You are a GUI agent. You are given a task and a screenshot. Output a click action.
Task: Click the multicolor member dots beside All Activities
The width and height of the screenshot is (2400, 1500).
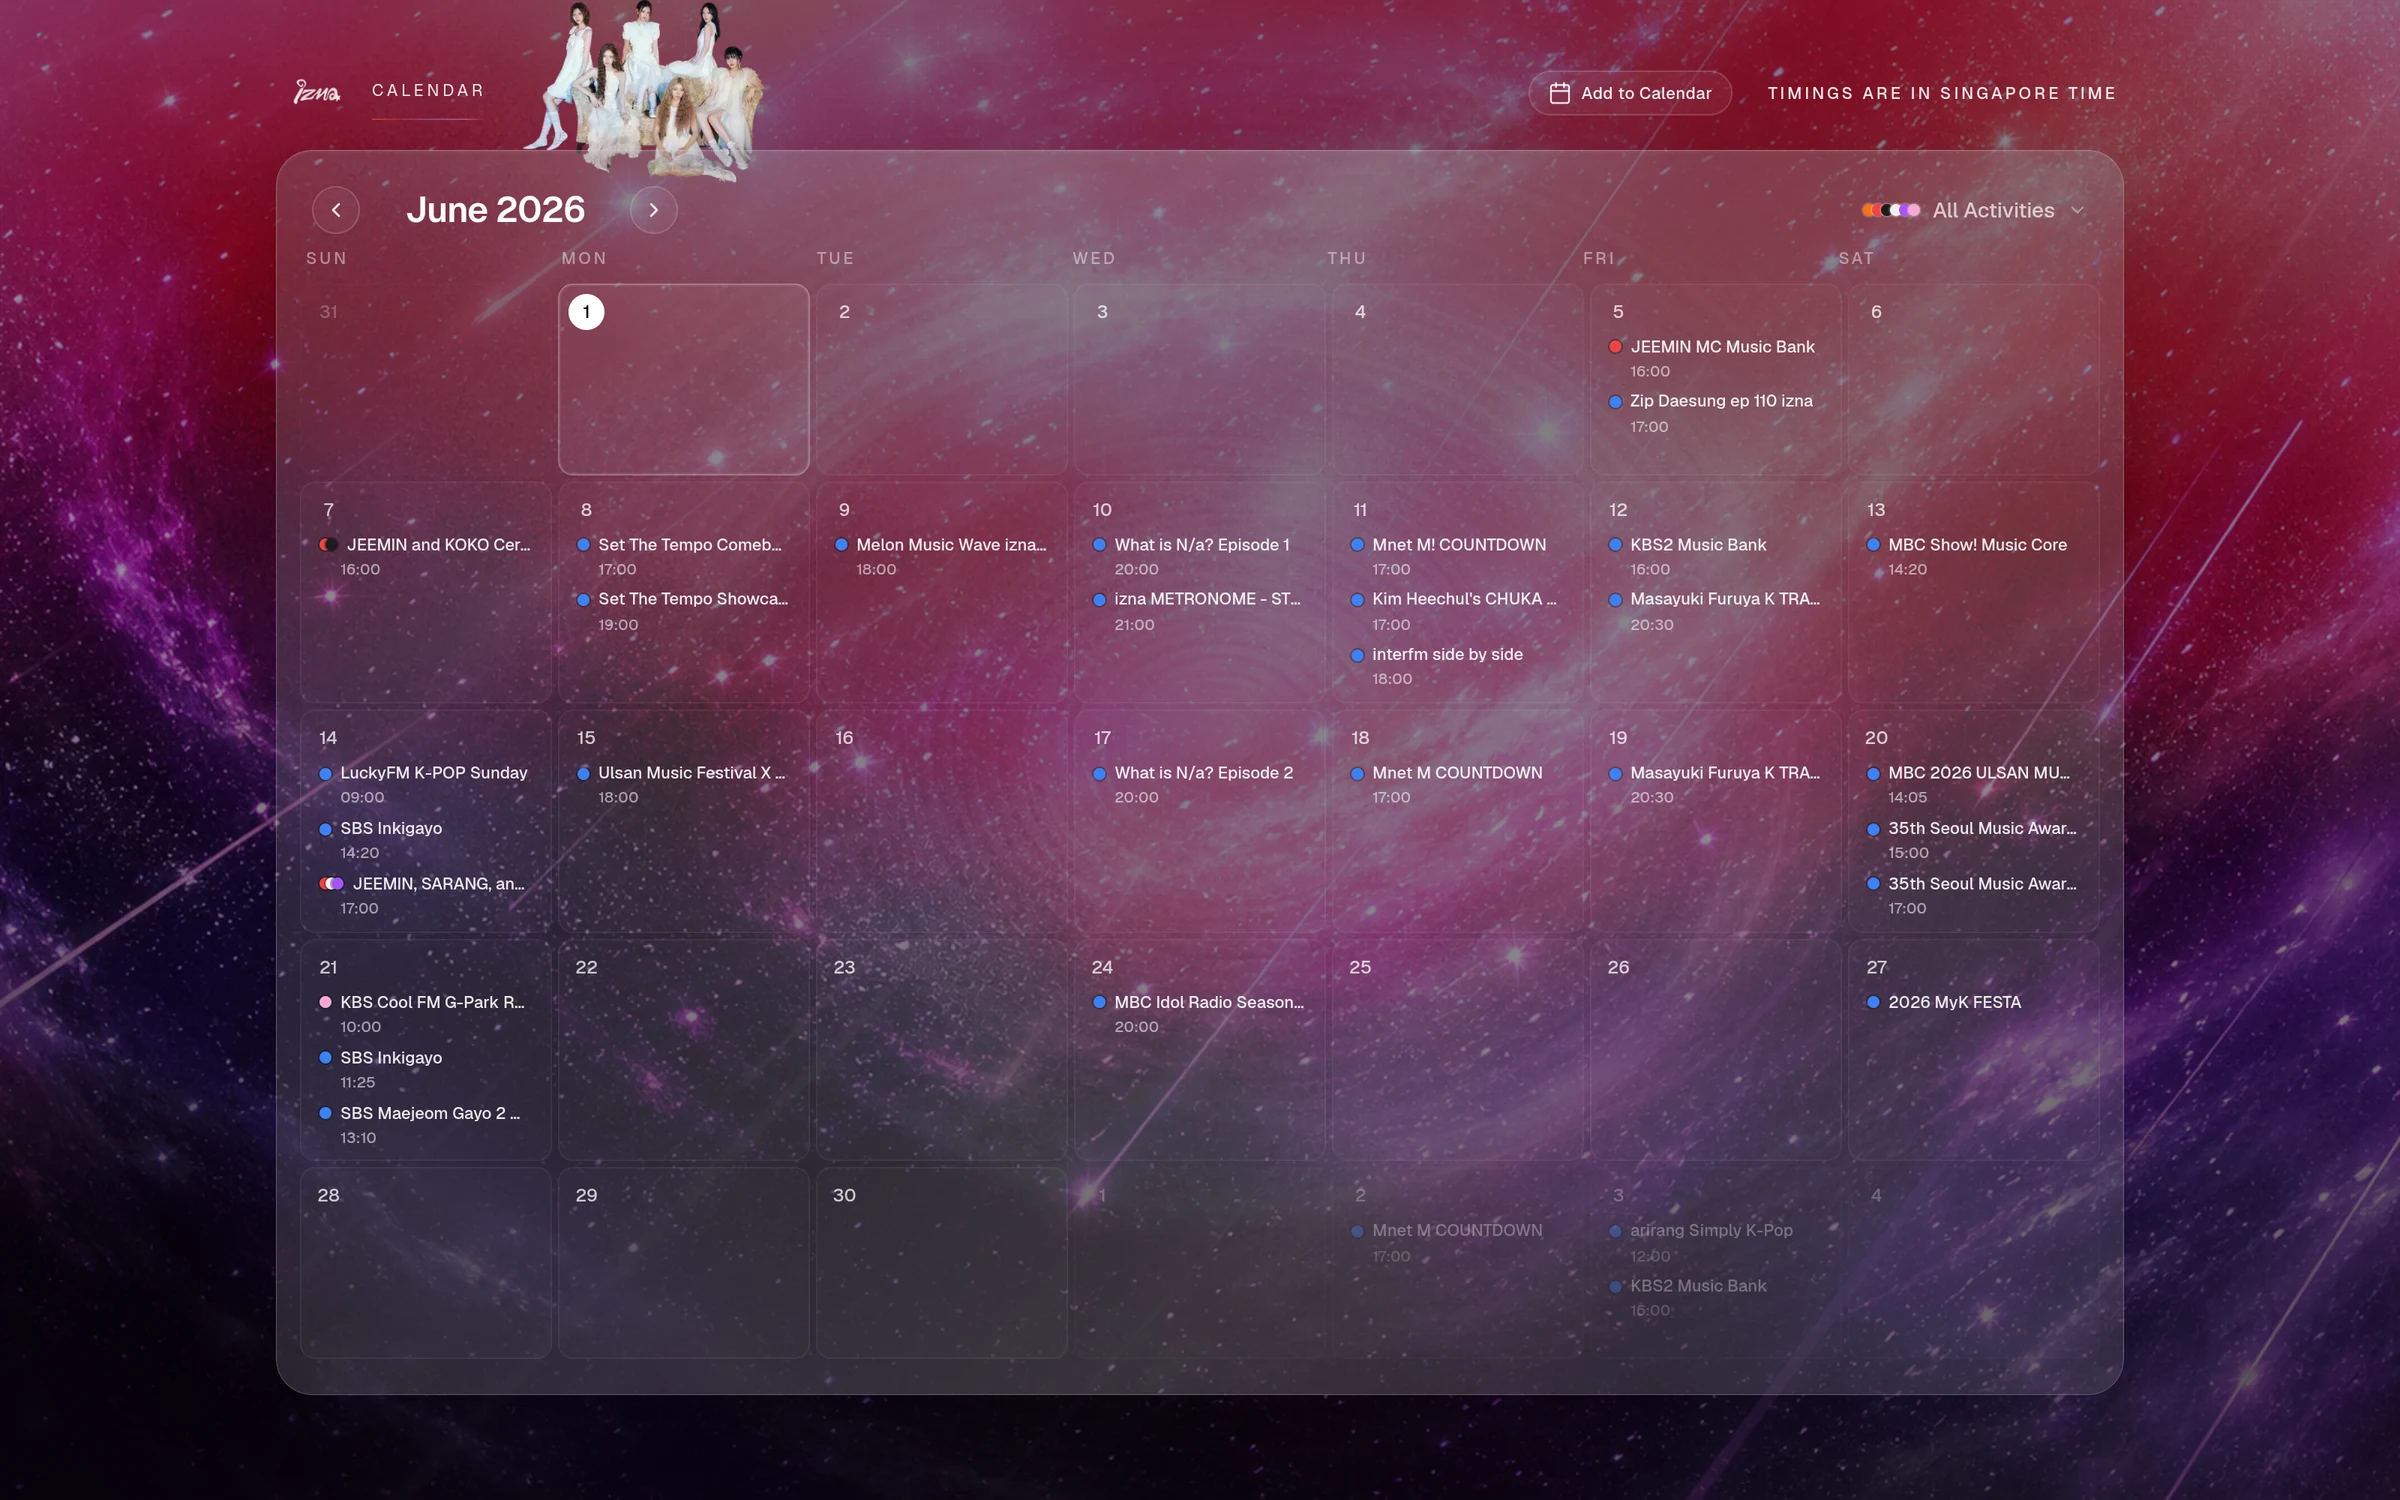pos(1890,210)
